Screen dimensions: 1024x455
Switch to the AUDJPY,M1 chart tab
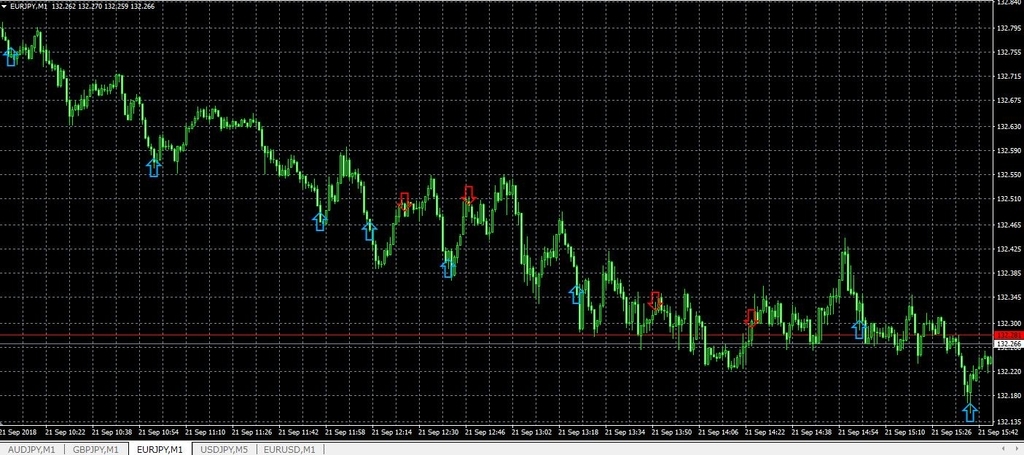click(x=33, y=450)
